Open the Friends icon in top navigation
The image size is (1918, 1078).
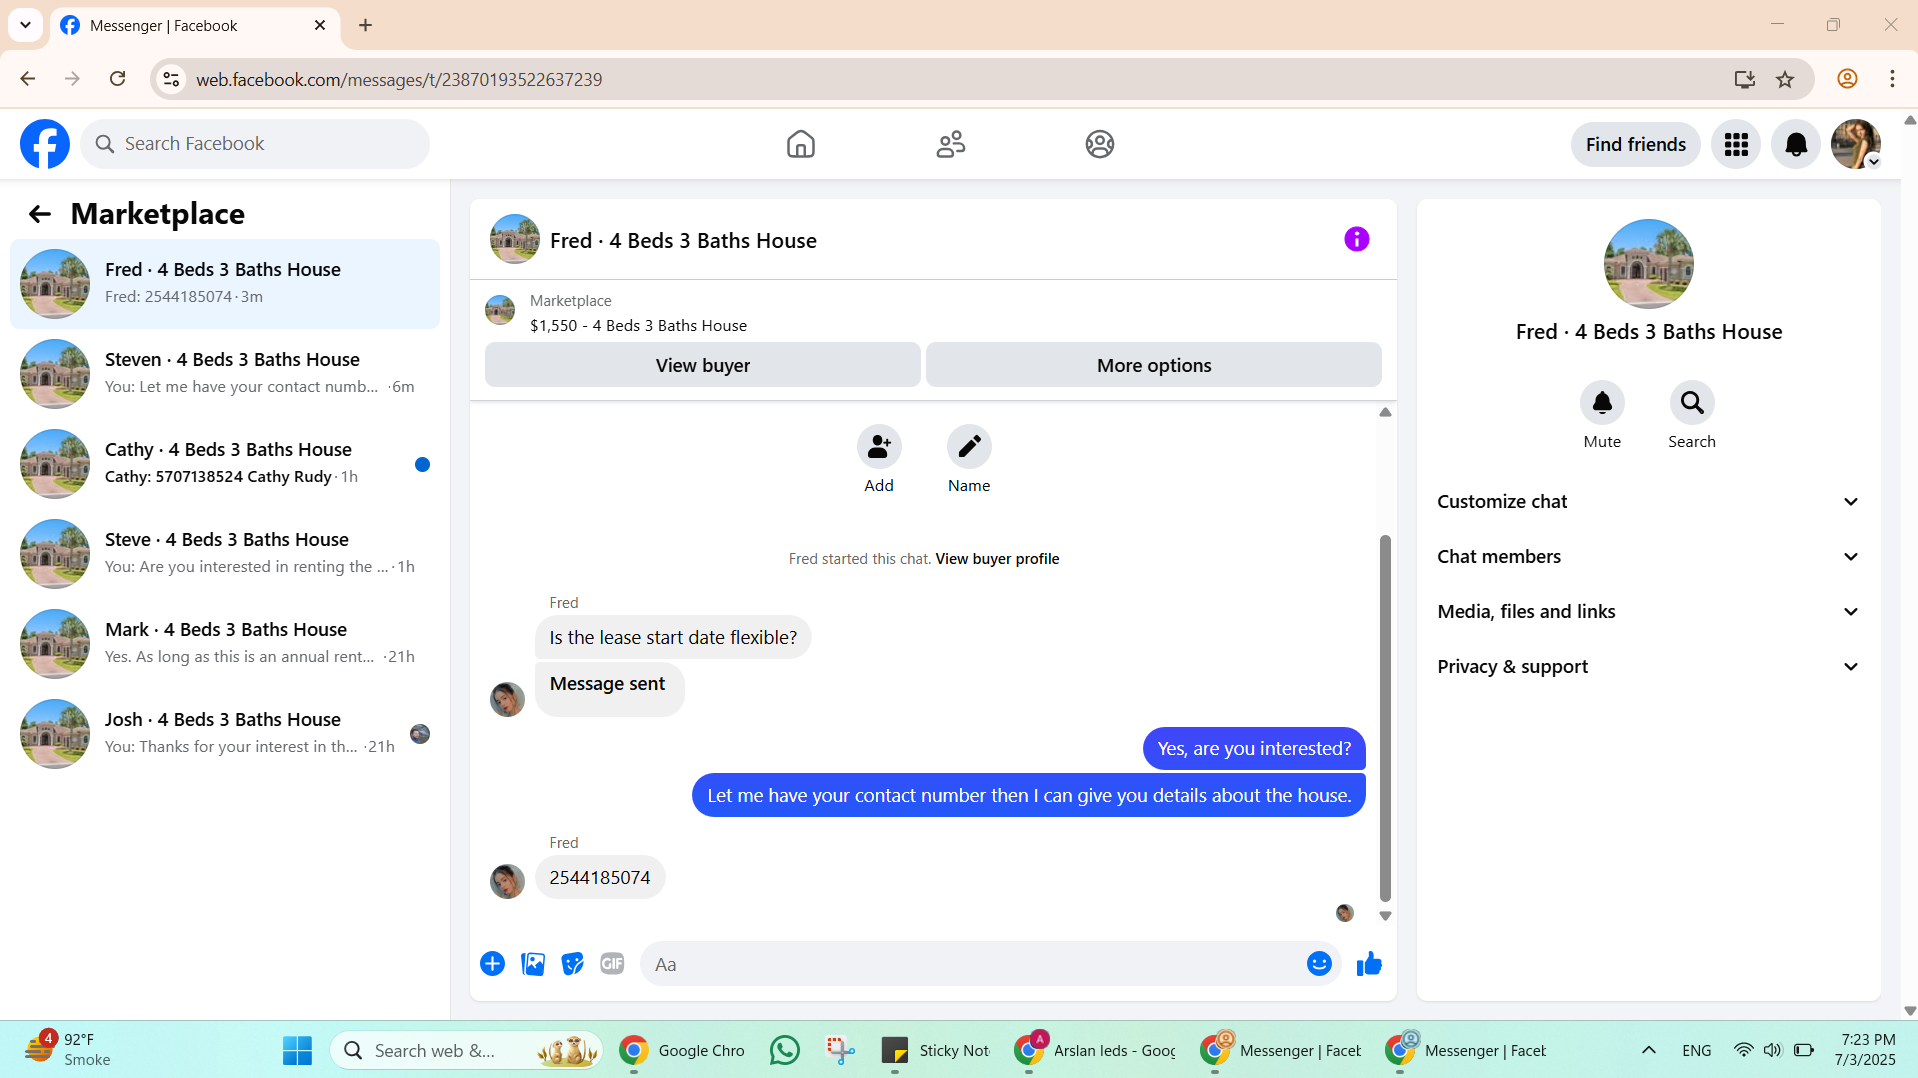(x=950, y=144)
